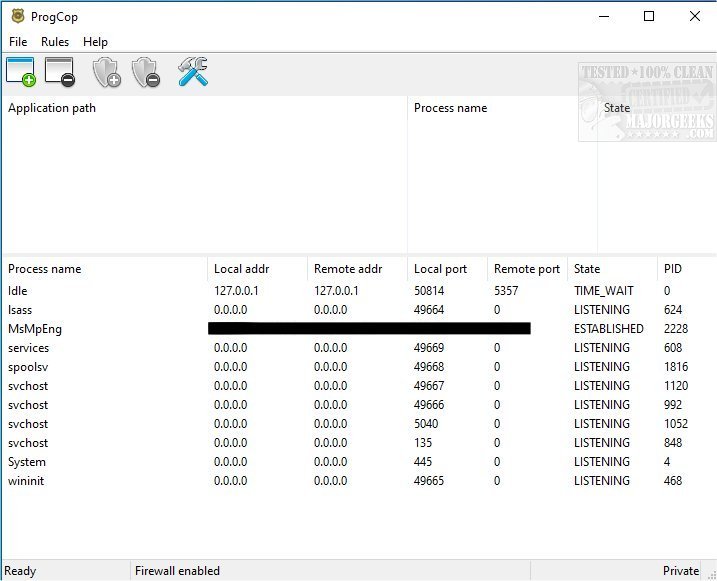Select the Idle process with TIME_WAIT state
The height and width of the screenshot is (581, 717).
(18, 291)
